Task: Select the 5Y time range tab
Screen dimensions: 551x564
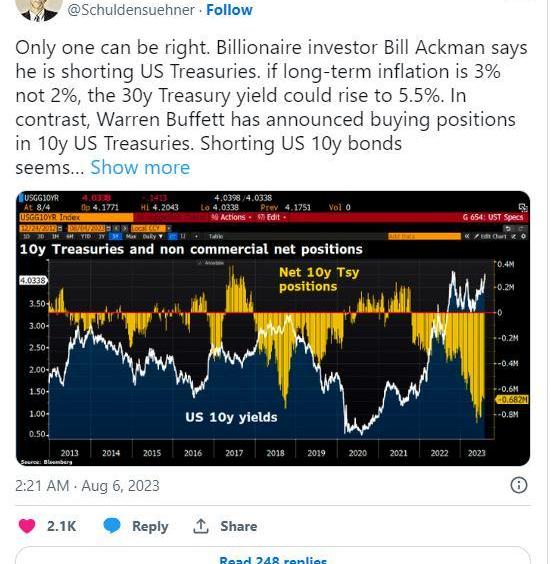Action: [115, 236]
